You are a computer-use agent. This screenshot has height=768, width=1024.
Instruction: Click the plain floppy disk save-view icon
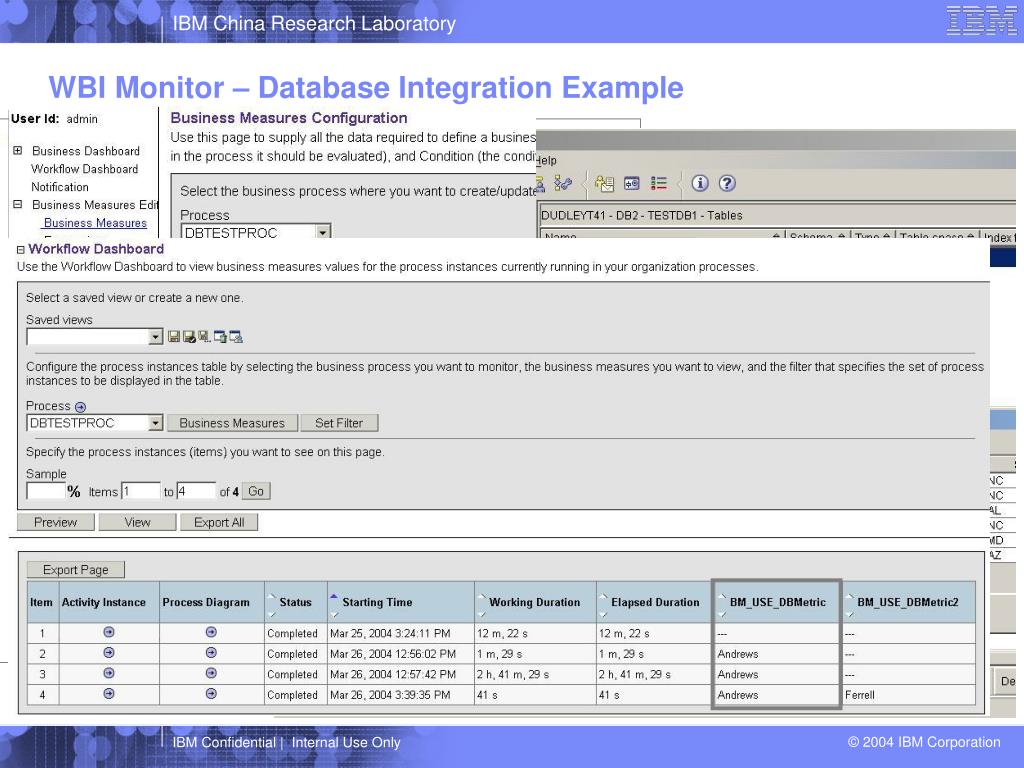174,336
